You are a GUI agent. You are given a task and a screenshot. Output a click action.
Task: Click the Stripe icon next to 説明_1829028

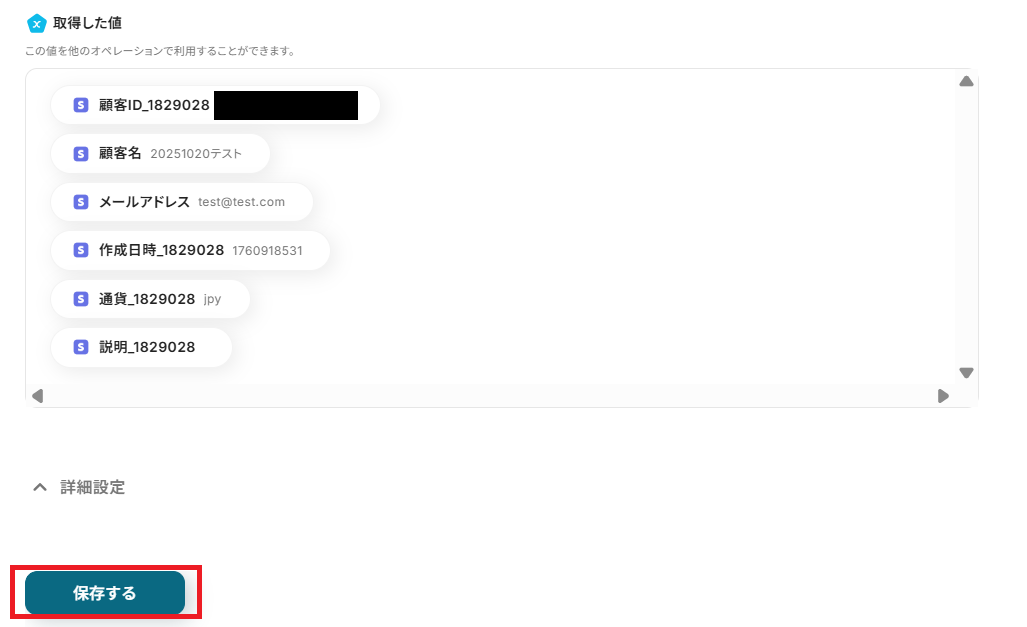point(81,347)
